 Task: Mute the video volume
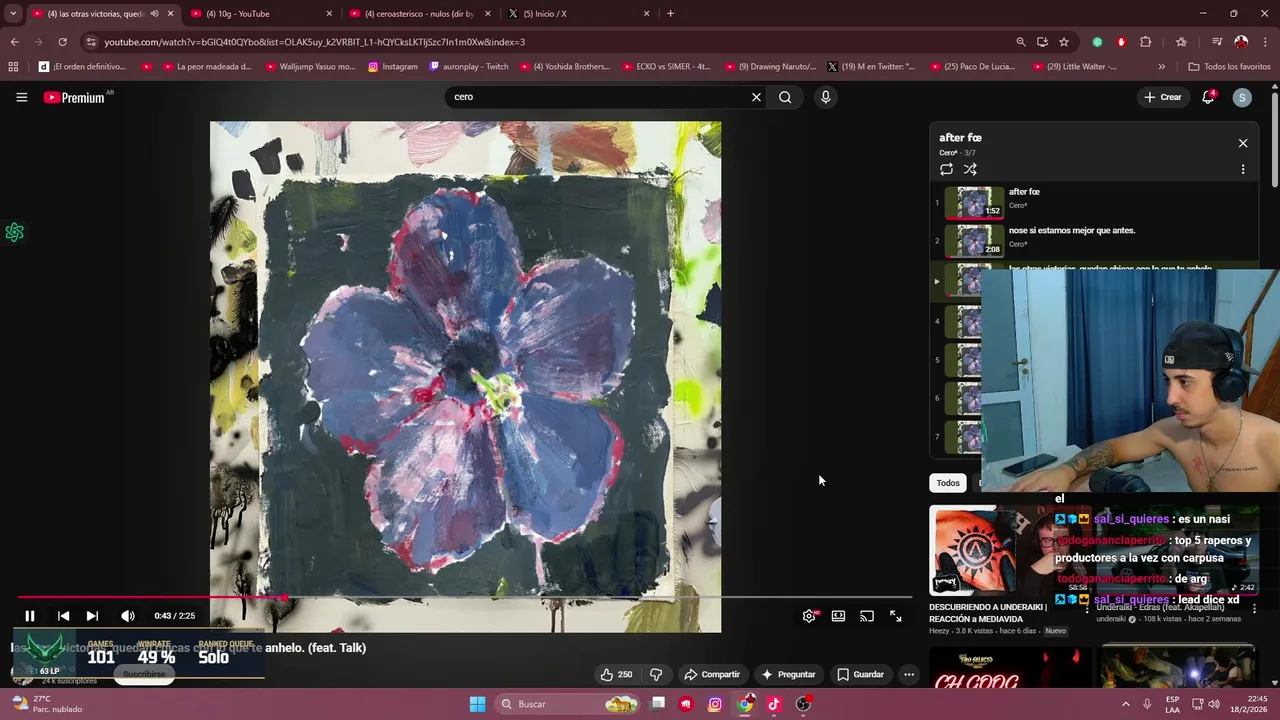[127, 616]
